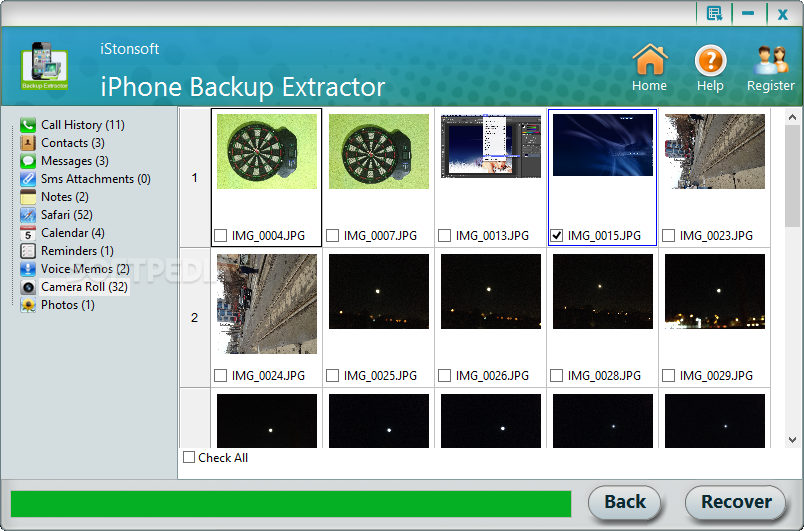
Task: Click the Camera Roll camera icon
Action: click(x=28, y=287)
